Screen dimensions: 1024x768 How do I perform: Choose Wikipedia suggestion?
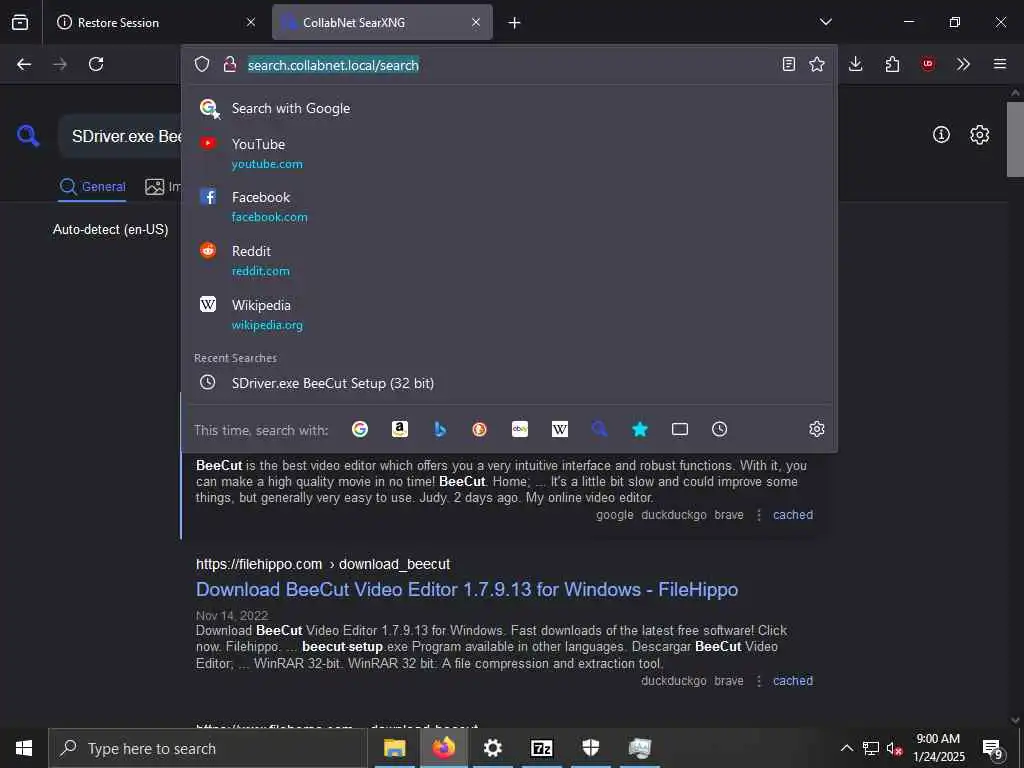click(x=509, y=314)
